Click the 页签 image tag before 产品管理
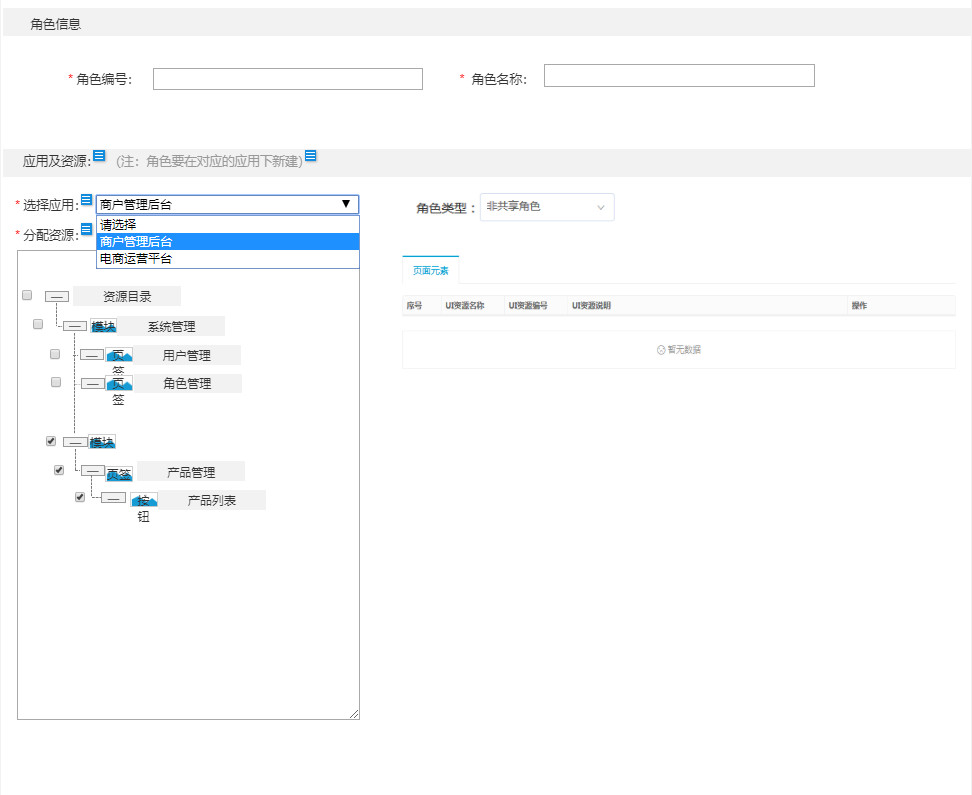The height and width of the screenshot is (795, 972). click(119, 474)
